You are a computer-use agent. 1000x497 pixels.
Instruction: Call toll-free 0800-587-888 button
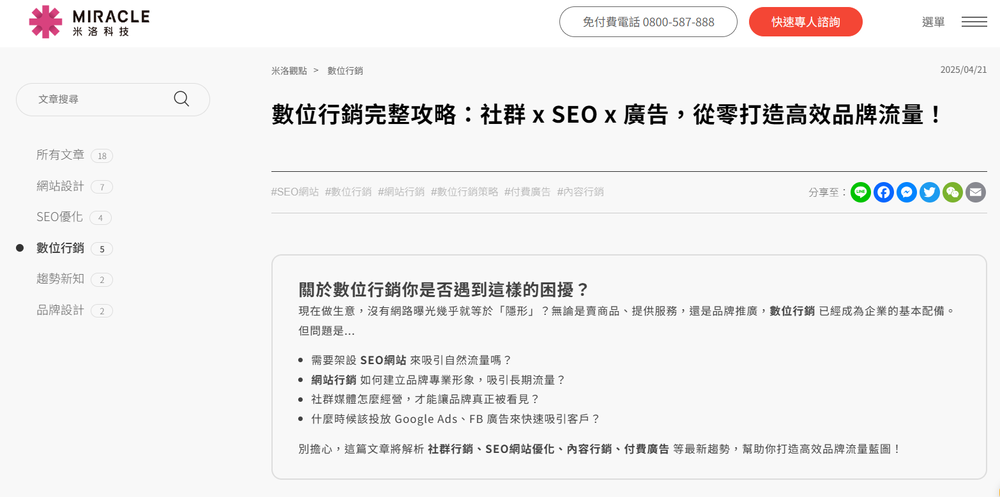[x=648, y=22]
